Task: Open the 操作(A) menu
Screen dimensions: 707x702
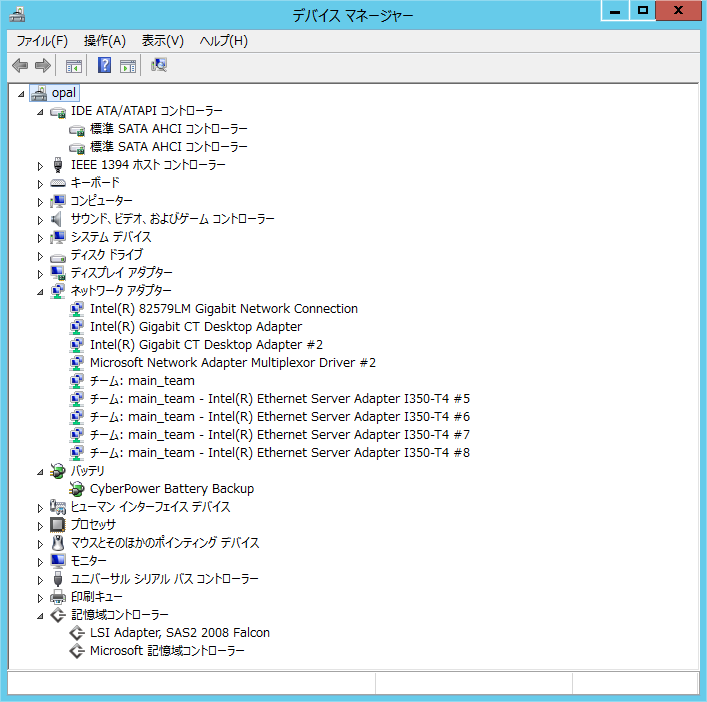Action: click(105, 41)
